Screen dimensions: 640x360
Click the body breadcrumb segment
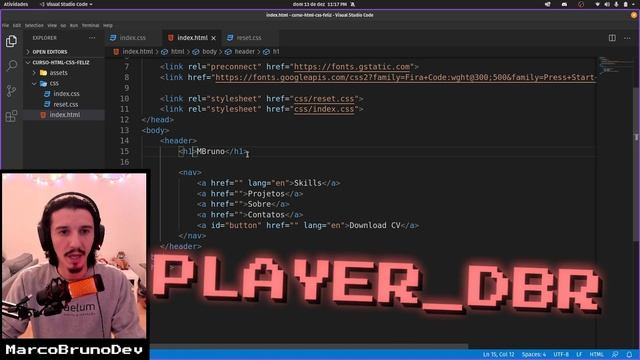(205, 52)
